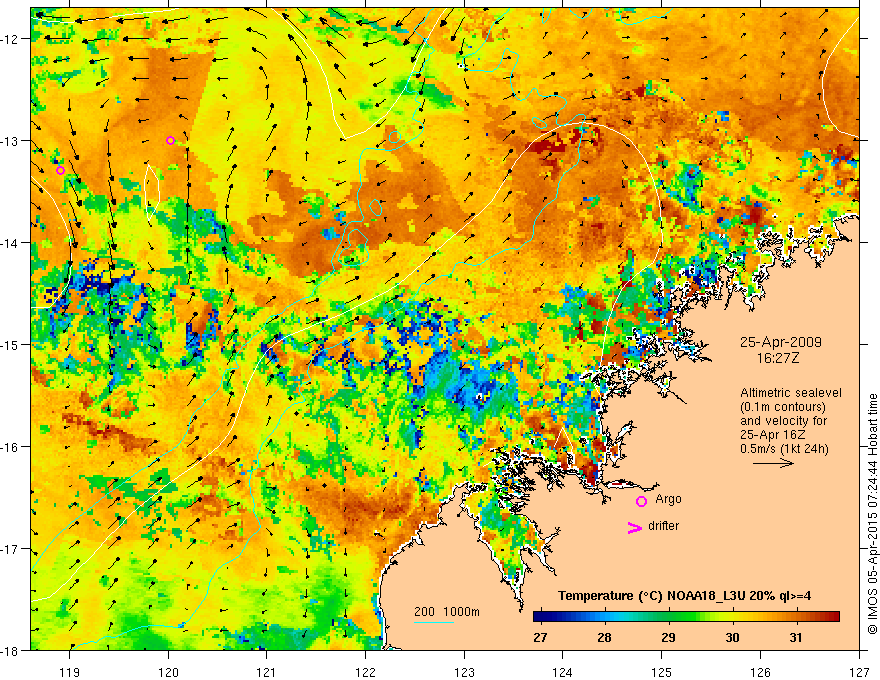Image resolution: width=880 pixels, height=680 pixels.
Task: Click the IMOS copyright vertical text
Action: coord(872,515)
